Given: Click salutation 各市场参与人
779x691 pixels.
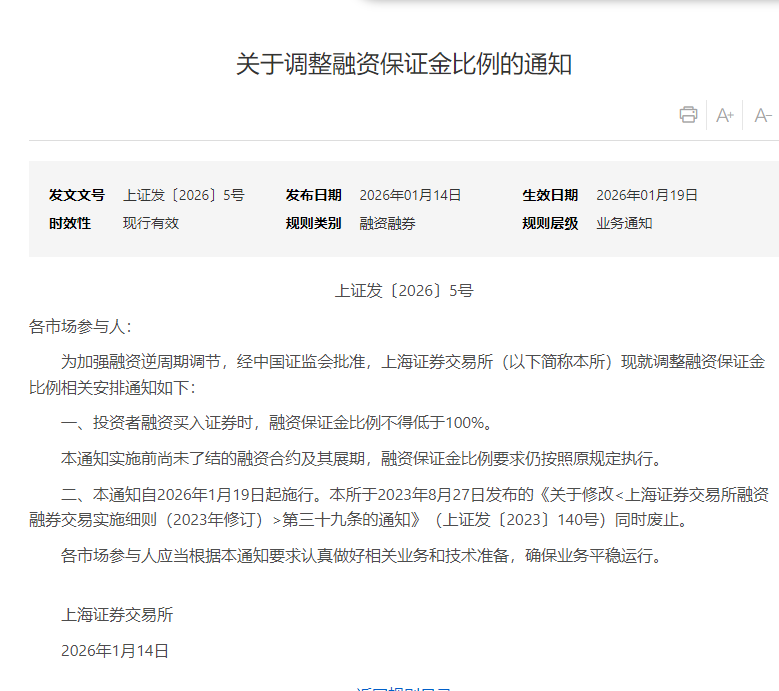Looking at the screenshot, I should [80, 327].
